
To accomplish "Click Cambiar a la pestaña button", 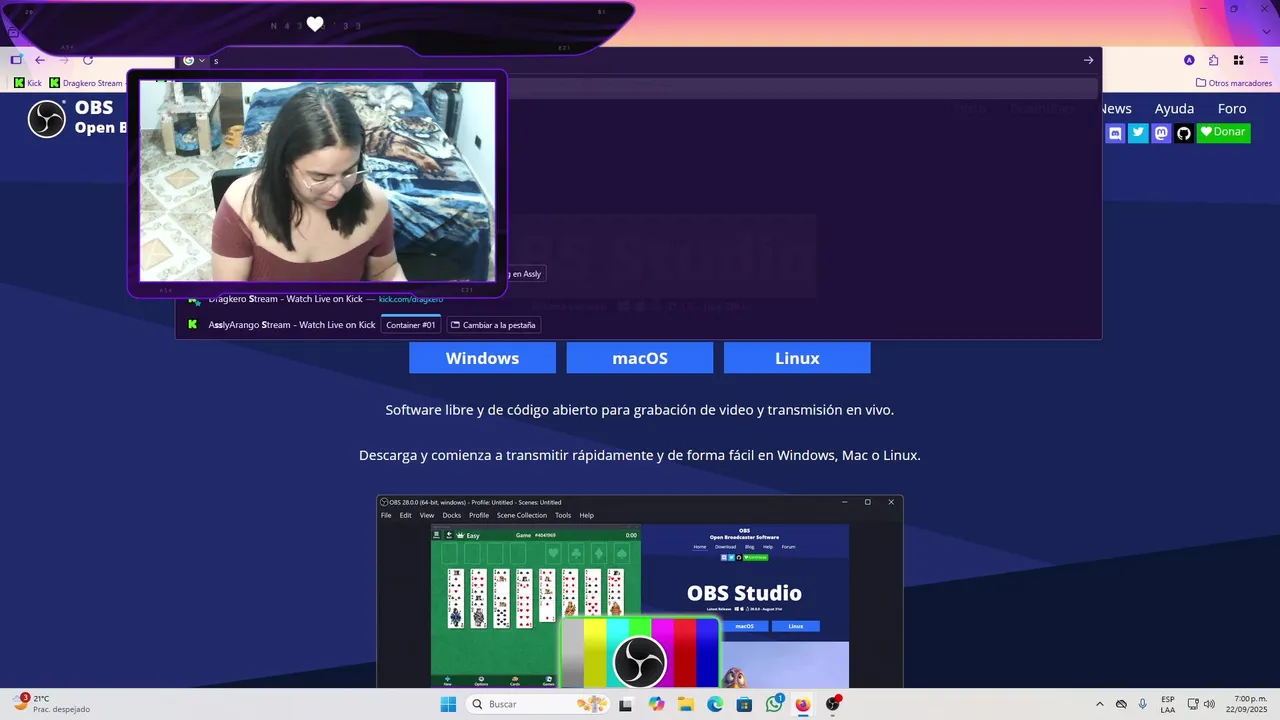I will (x=493, y=325).
